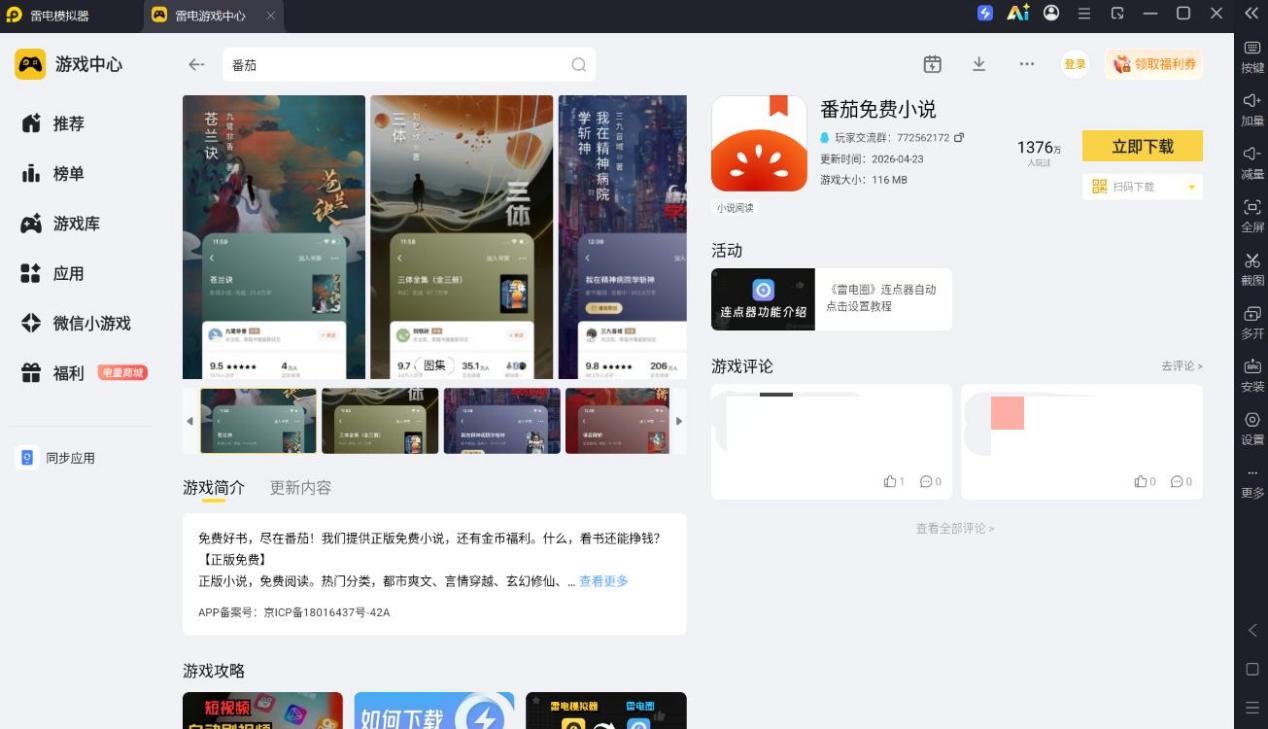
Task: Select the 三体 screenshot thumbnail
Action: tap(380, 421)
